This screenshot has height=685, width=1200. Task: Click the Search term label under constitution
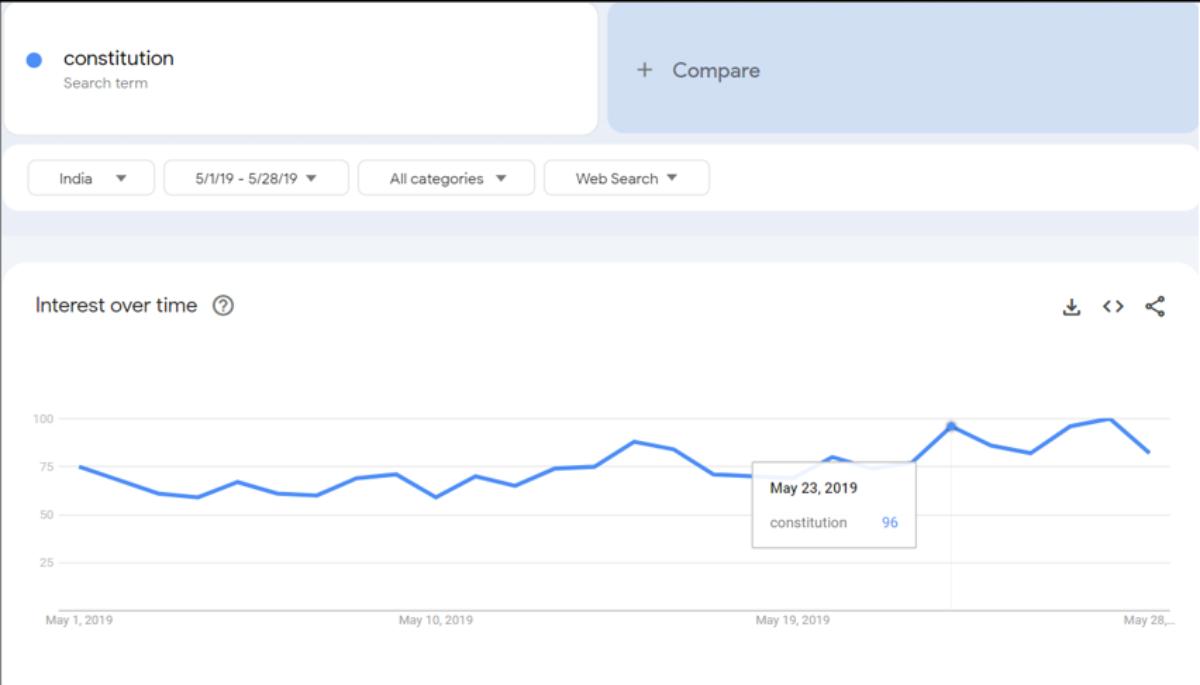pyautogui.click(x=105, y=83)
